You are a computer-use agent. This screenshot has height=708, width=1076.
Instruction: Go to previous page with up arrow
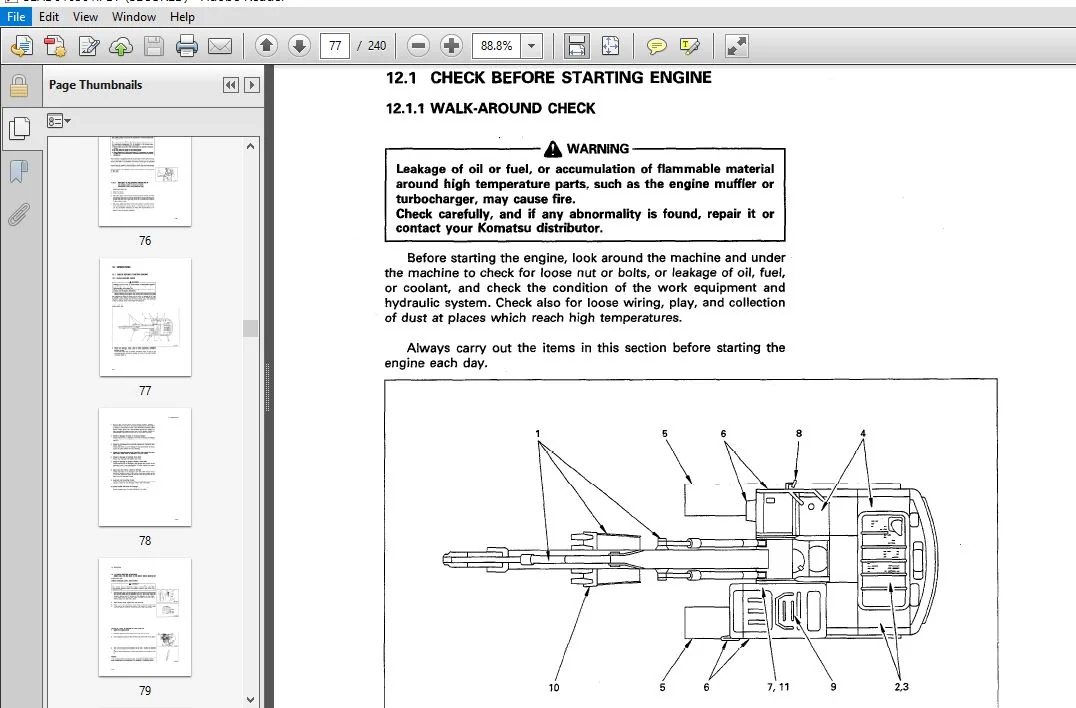[266, 46]
